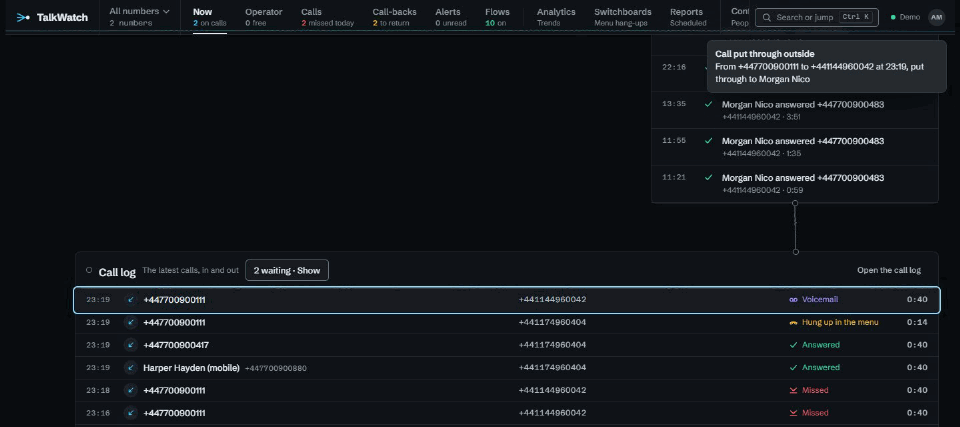This screenshot has width=960, height=427.
Task: Click the incoming arrow on the Hung up row
Action: [x=130, y=322]
